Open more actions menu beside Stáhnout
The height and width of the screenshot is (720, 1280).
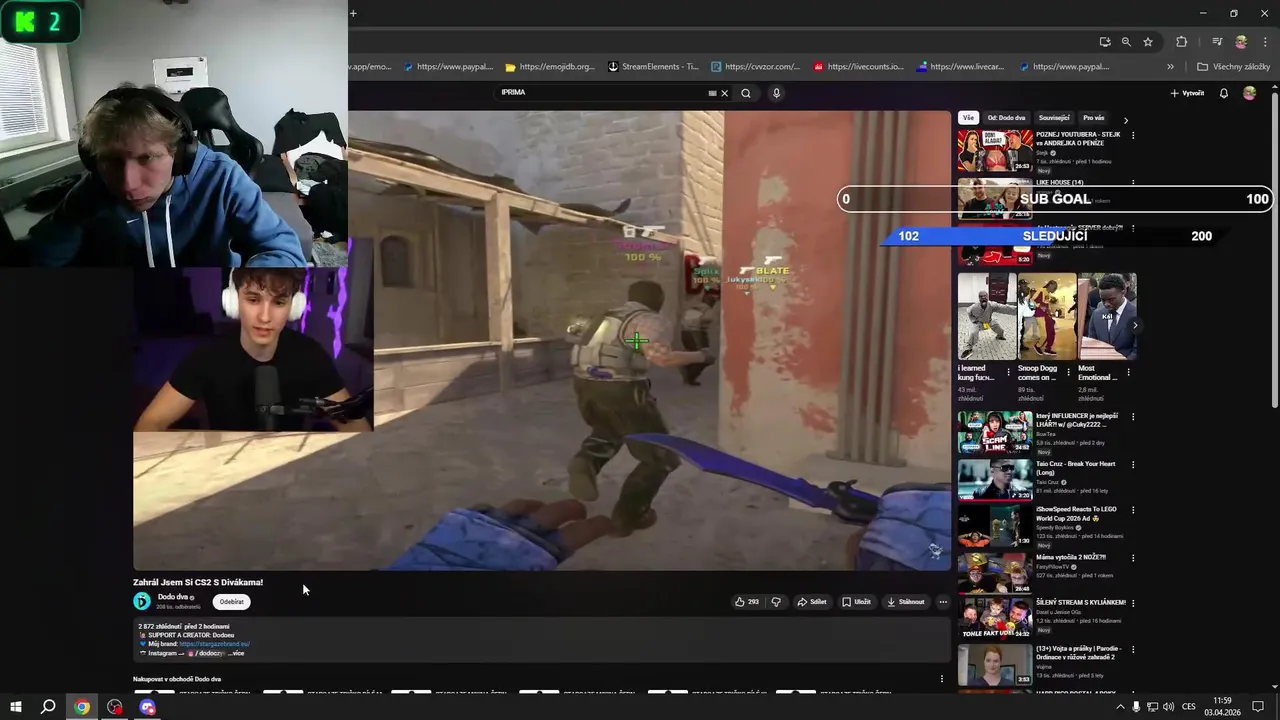pos(943,602)
